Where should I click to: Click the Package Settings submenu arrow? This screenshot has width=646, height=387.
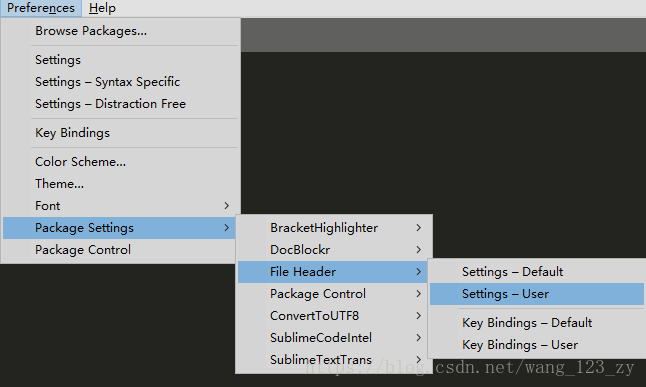[x=227, y=228]
